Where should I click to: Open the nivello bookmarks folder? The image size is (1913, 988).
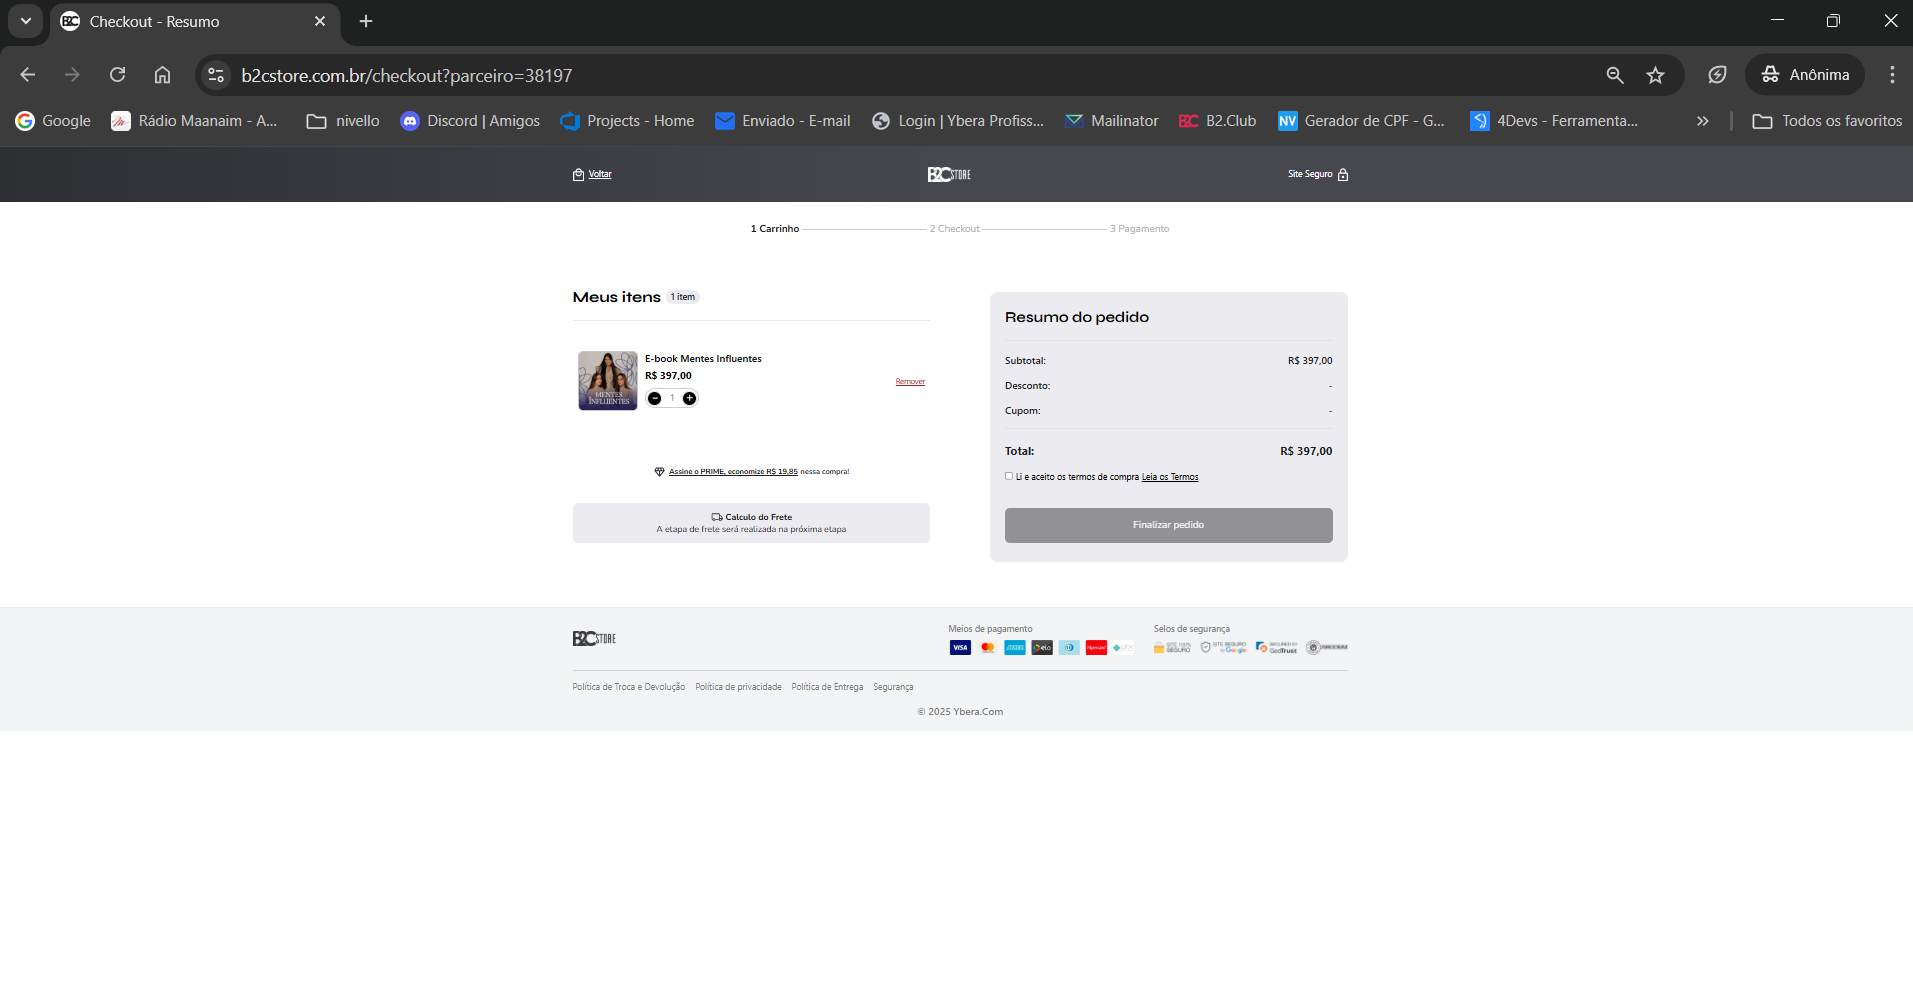tap(343, 121)
